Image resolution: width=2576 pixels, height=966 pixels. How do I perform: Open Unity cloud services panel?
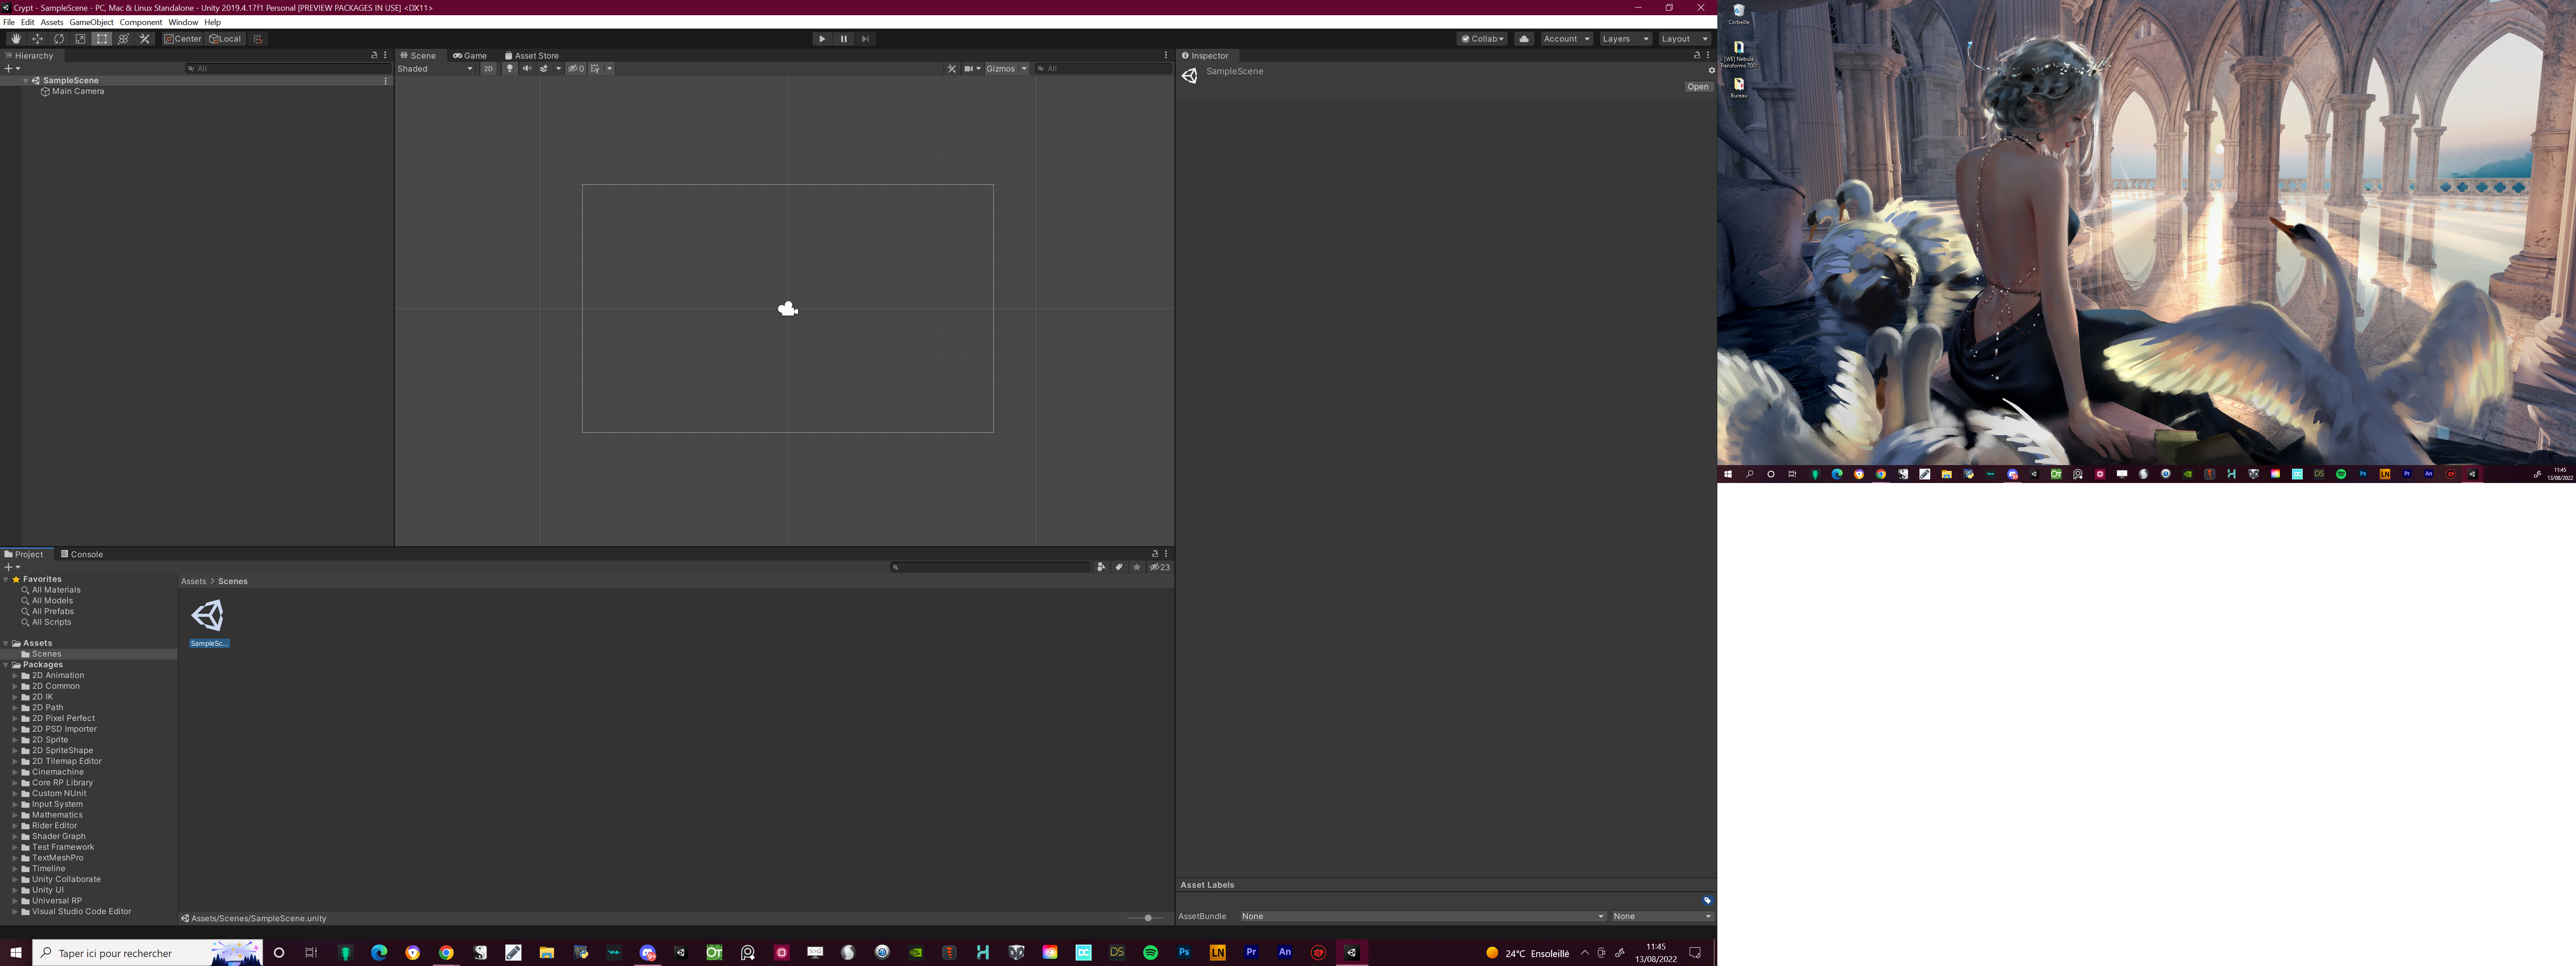point(1524,38)
